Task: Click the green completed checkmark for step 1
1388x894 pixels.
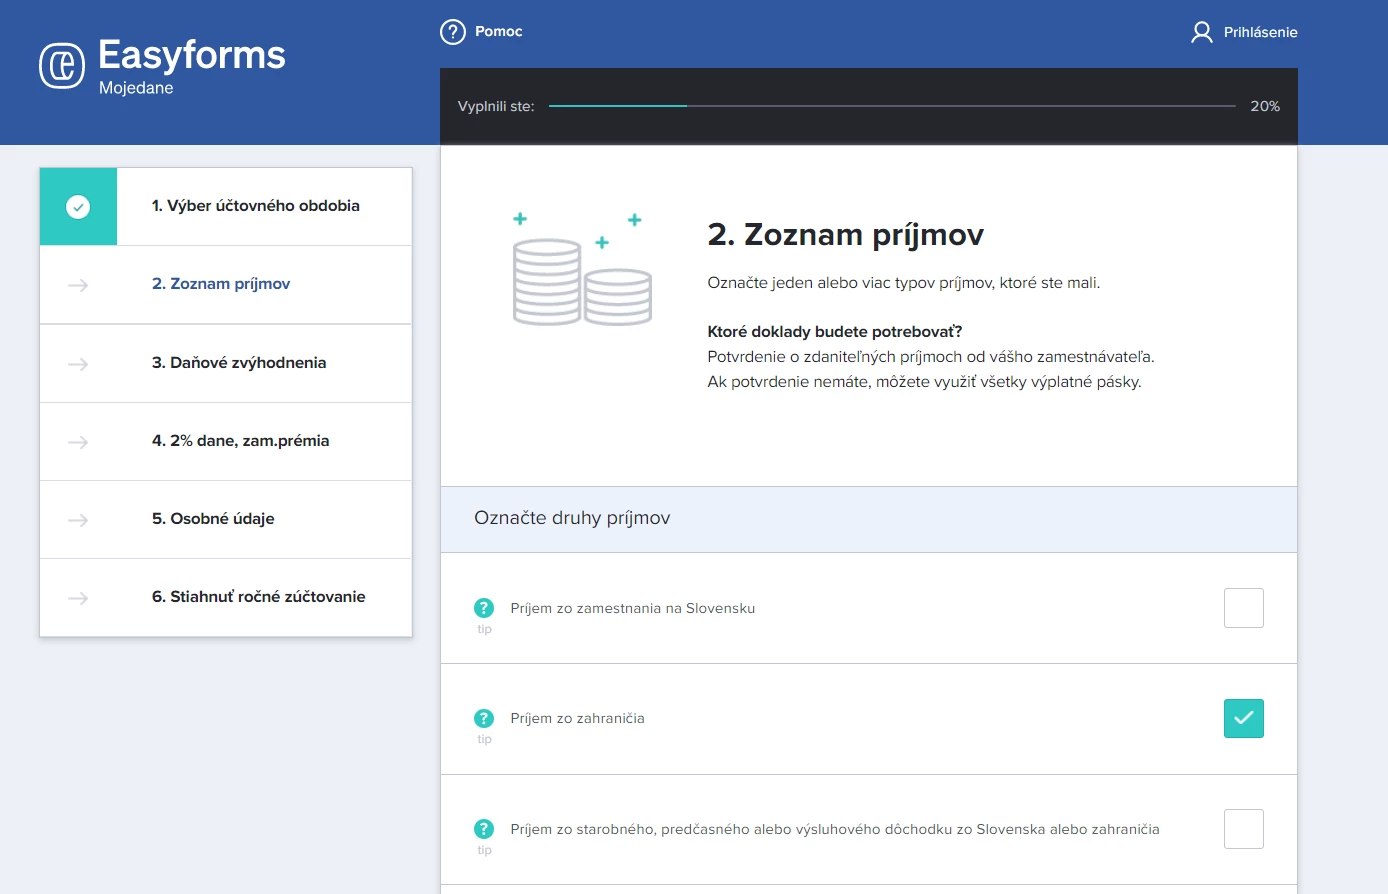Action: [x=78, y=207]
